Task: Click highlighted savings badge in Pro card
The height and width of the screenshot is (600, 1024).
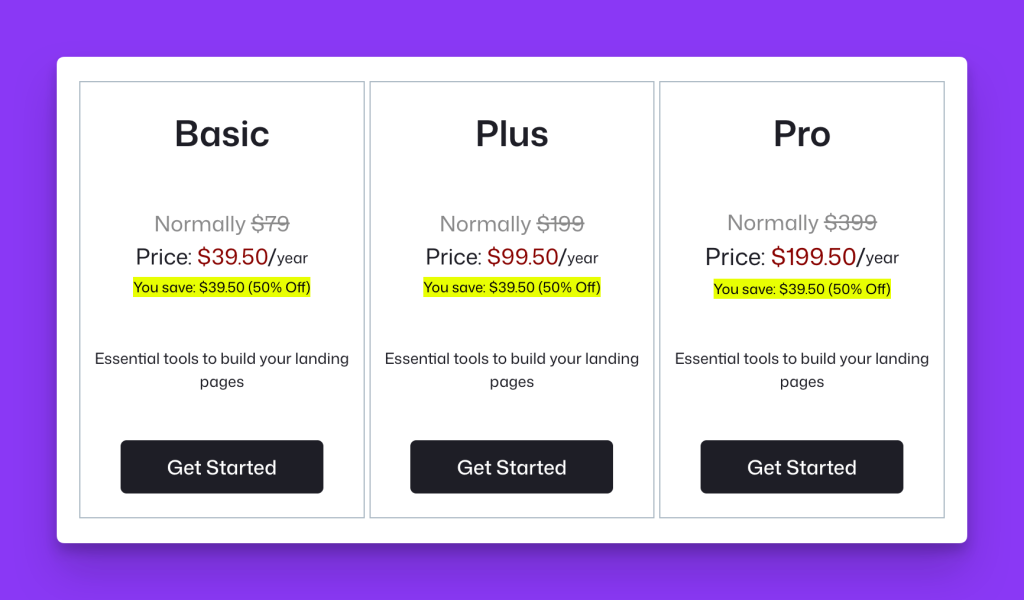Action: [802, 289]
